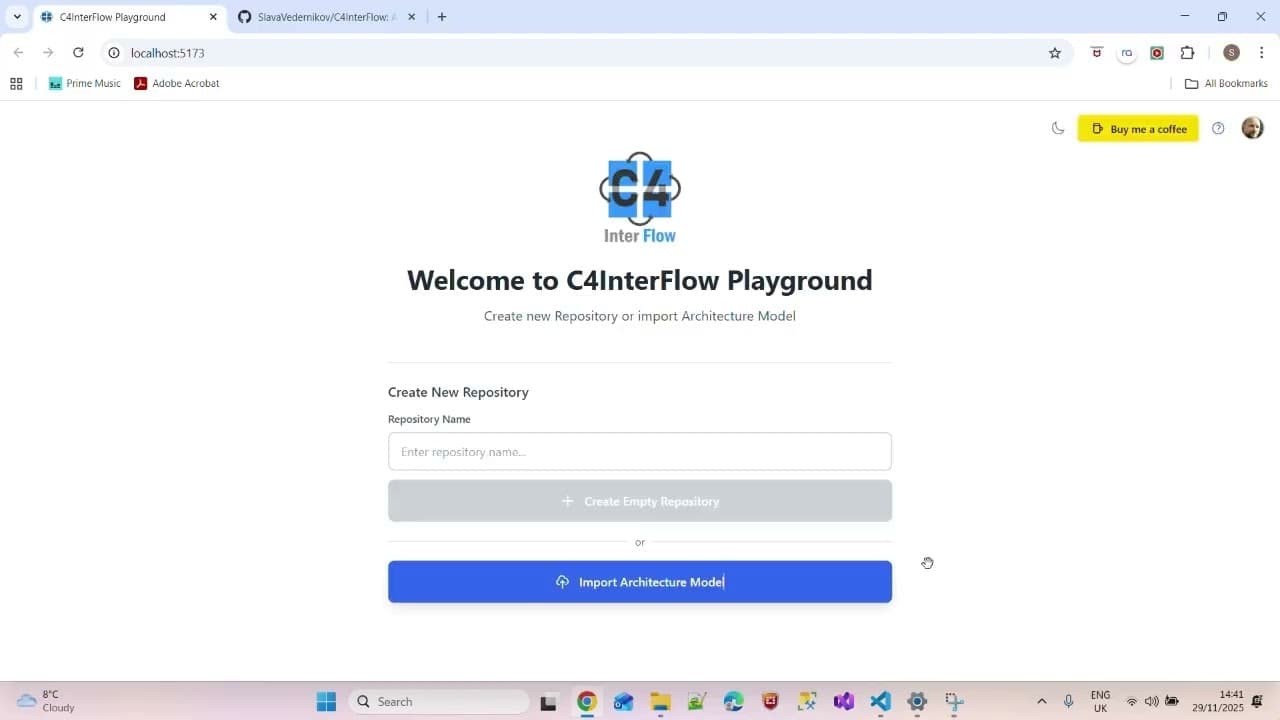This screenshot has width=1280, height=720.
Task: Switch to the SlavaVedernikov/C4InterFlow tab
Action: pos(320,17)
